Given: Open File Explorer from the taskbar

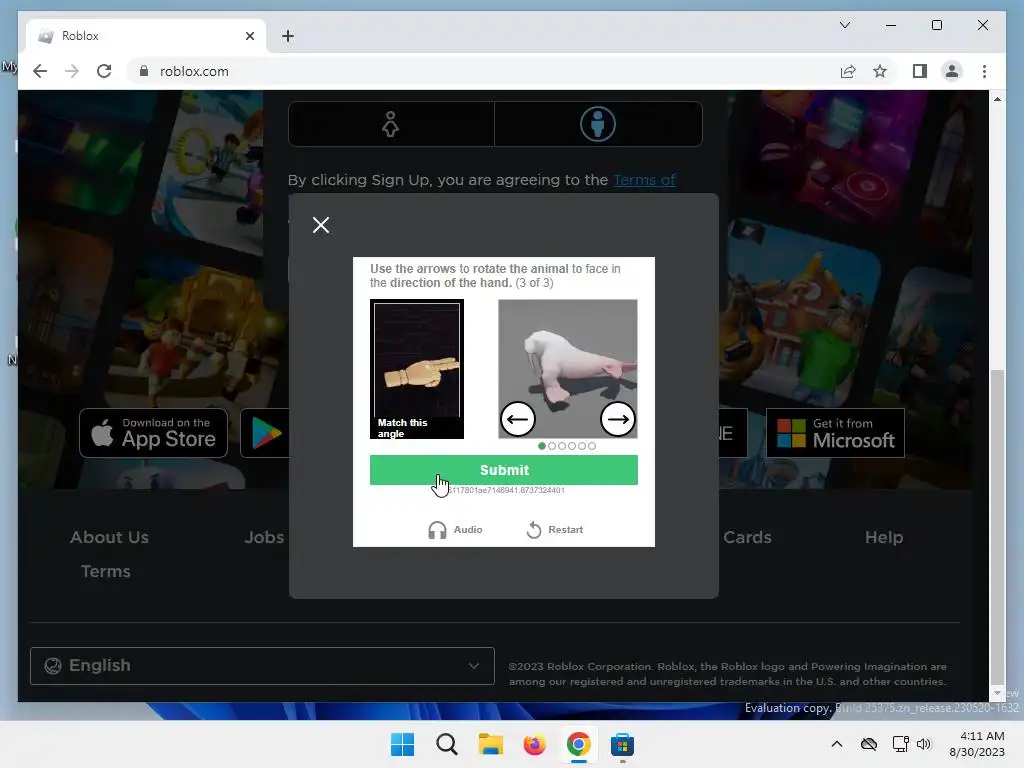Looking at the screenshot, I should coord(490,744).
